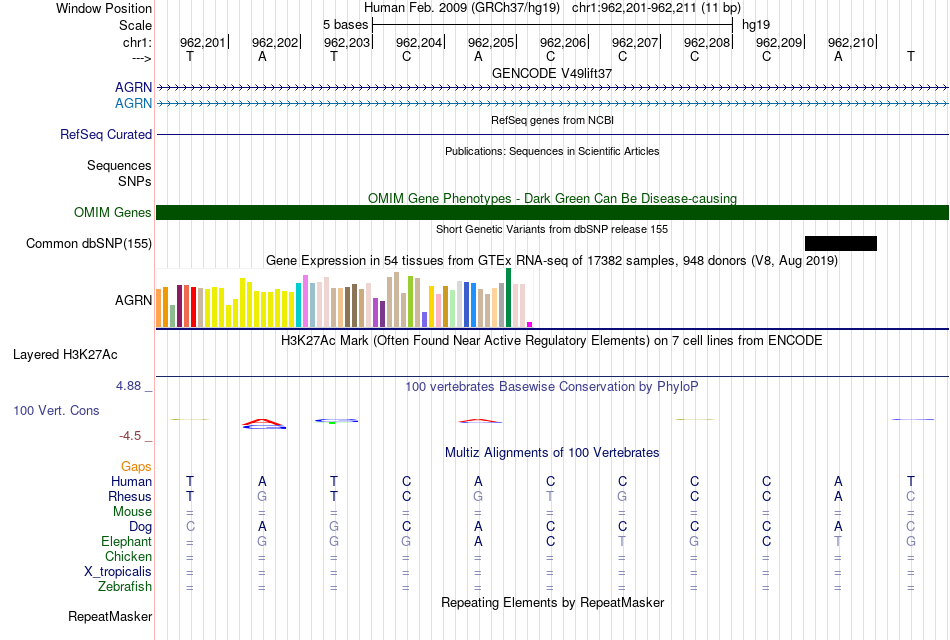Open Publications: Sequences in Scientific Articles title
The image size is (950, 640).
coord(552,151)
